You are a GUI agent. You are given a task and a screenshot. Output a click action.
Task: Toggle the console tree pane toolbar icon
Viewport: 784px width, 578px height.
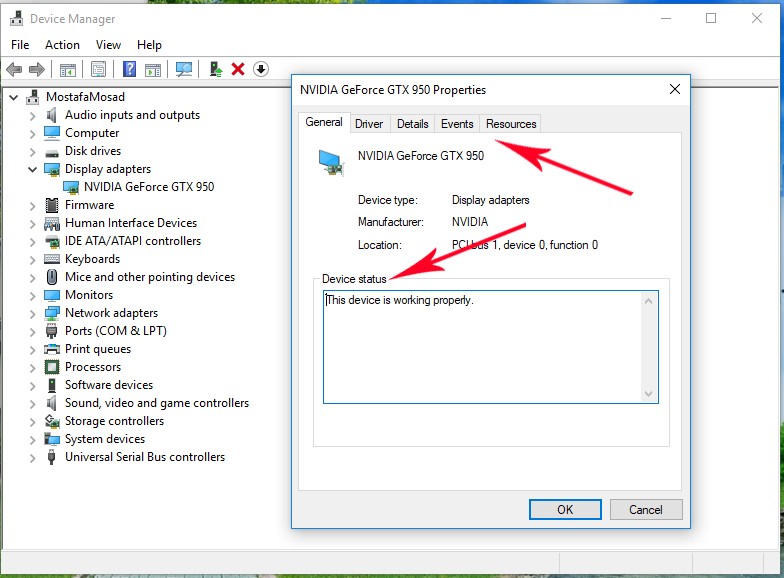tap(68, 70)
